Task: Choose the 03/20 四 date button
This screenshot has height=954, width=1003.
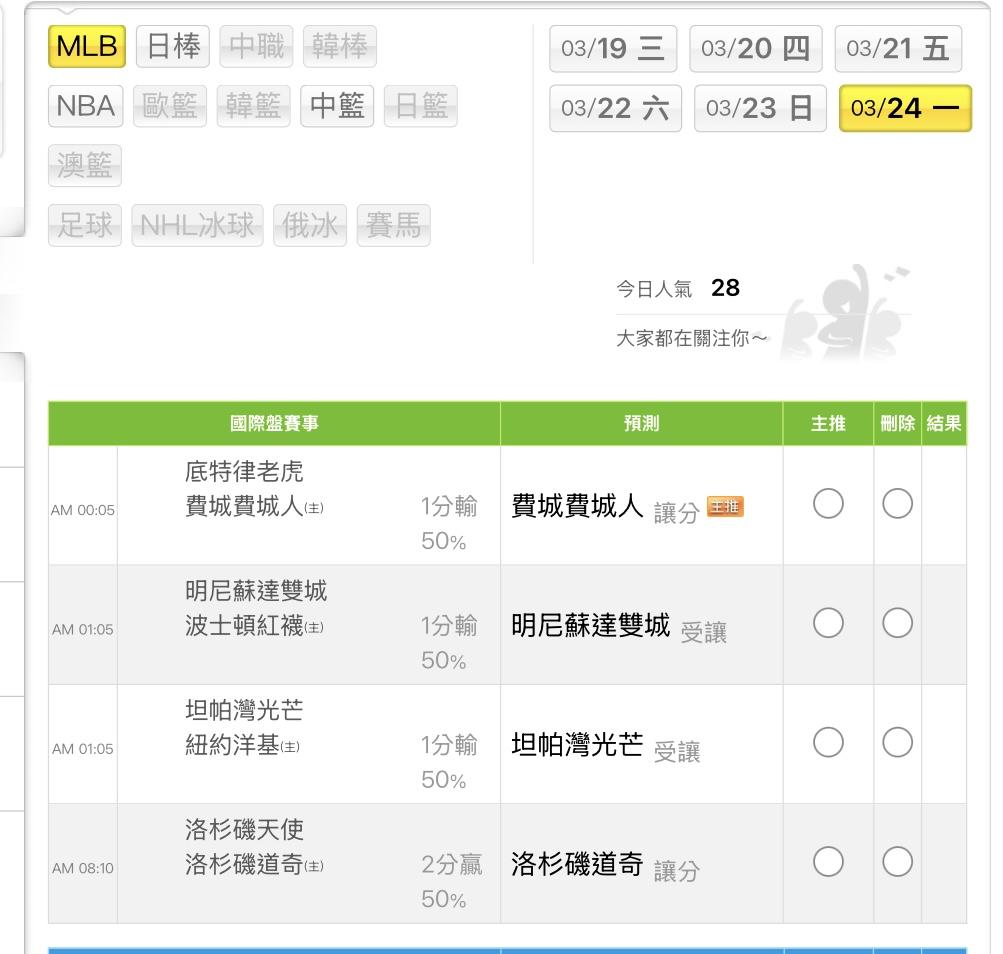Action: (755, 49)
